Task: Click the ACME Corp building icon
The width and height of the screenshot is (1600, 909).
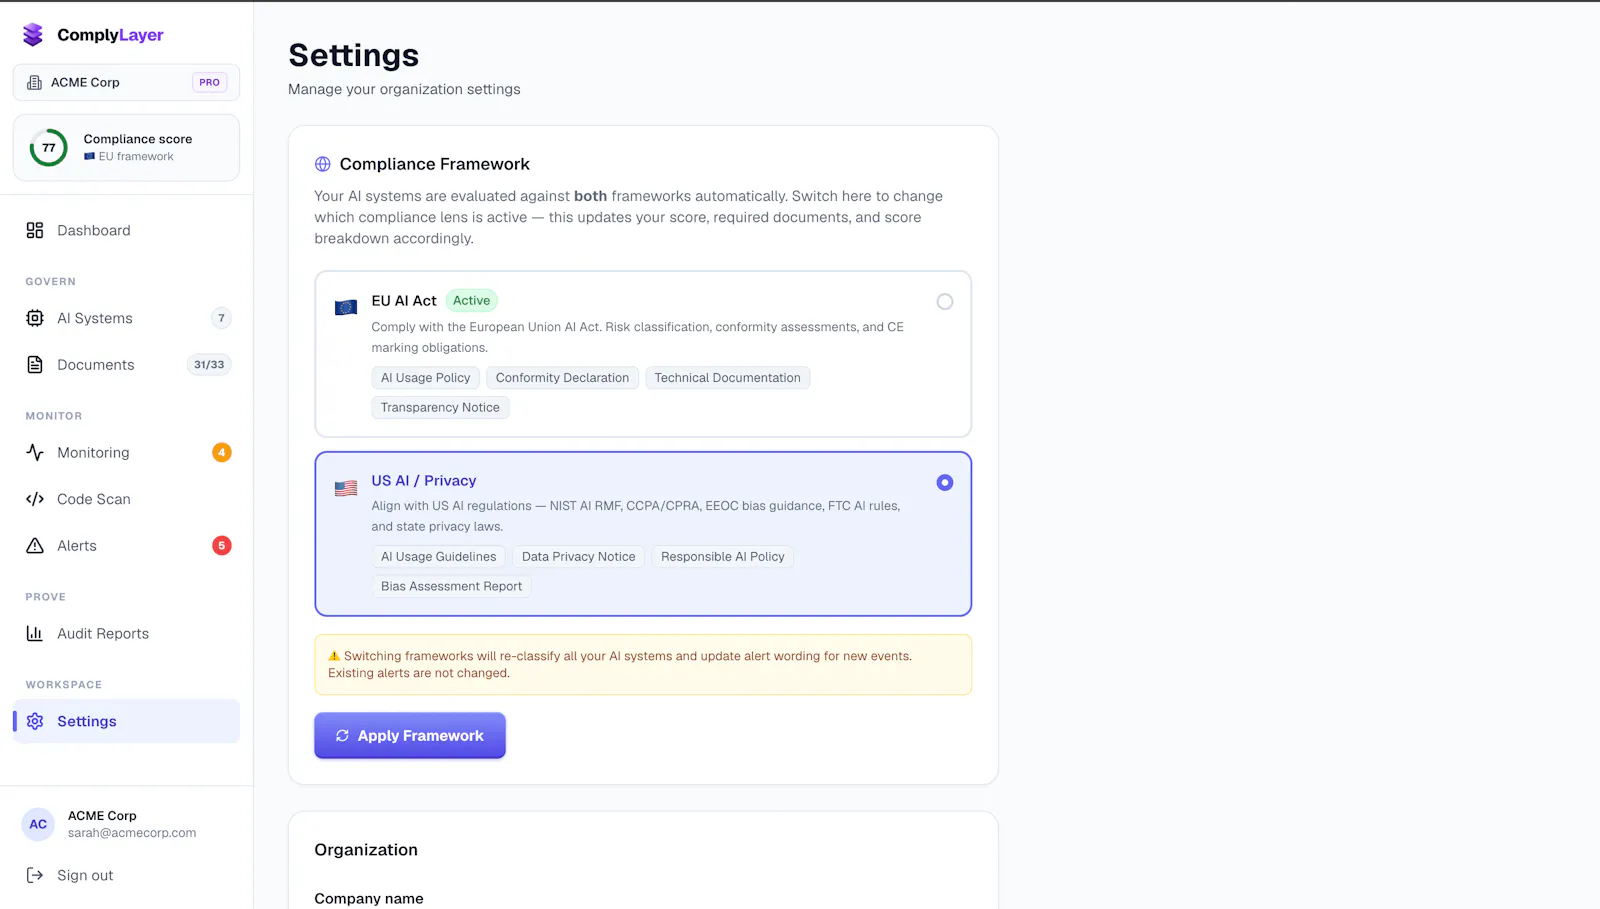Action: pos(34,82)
